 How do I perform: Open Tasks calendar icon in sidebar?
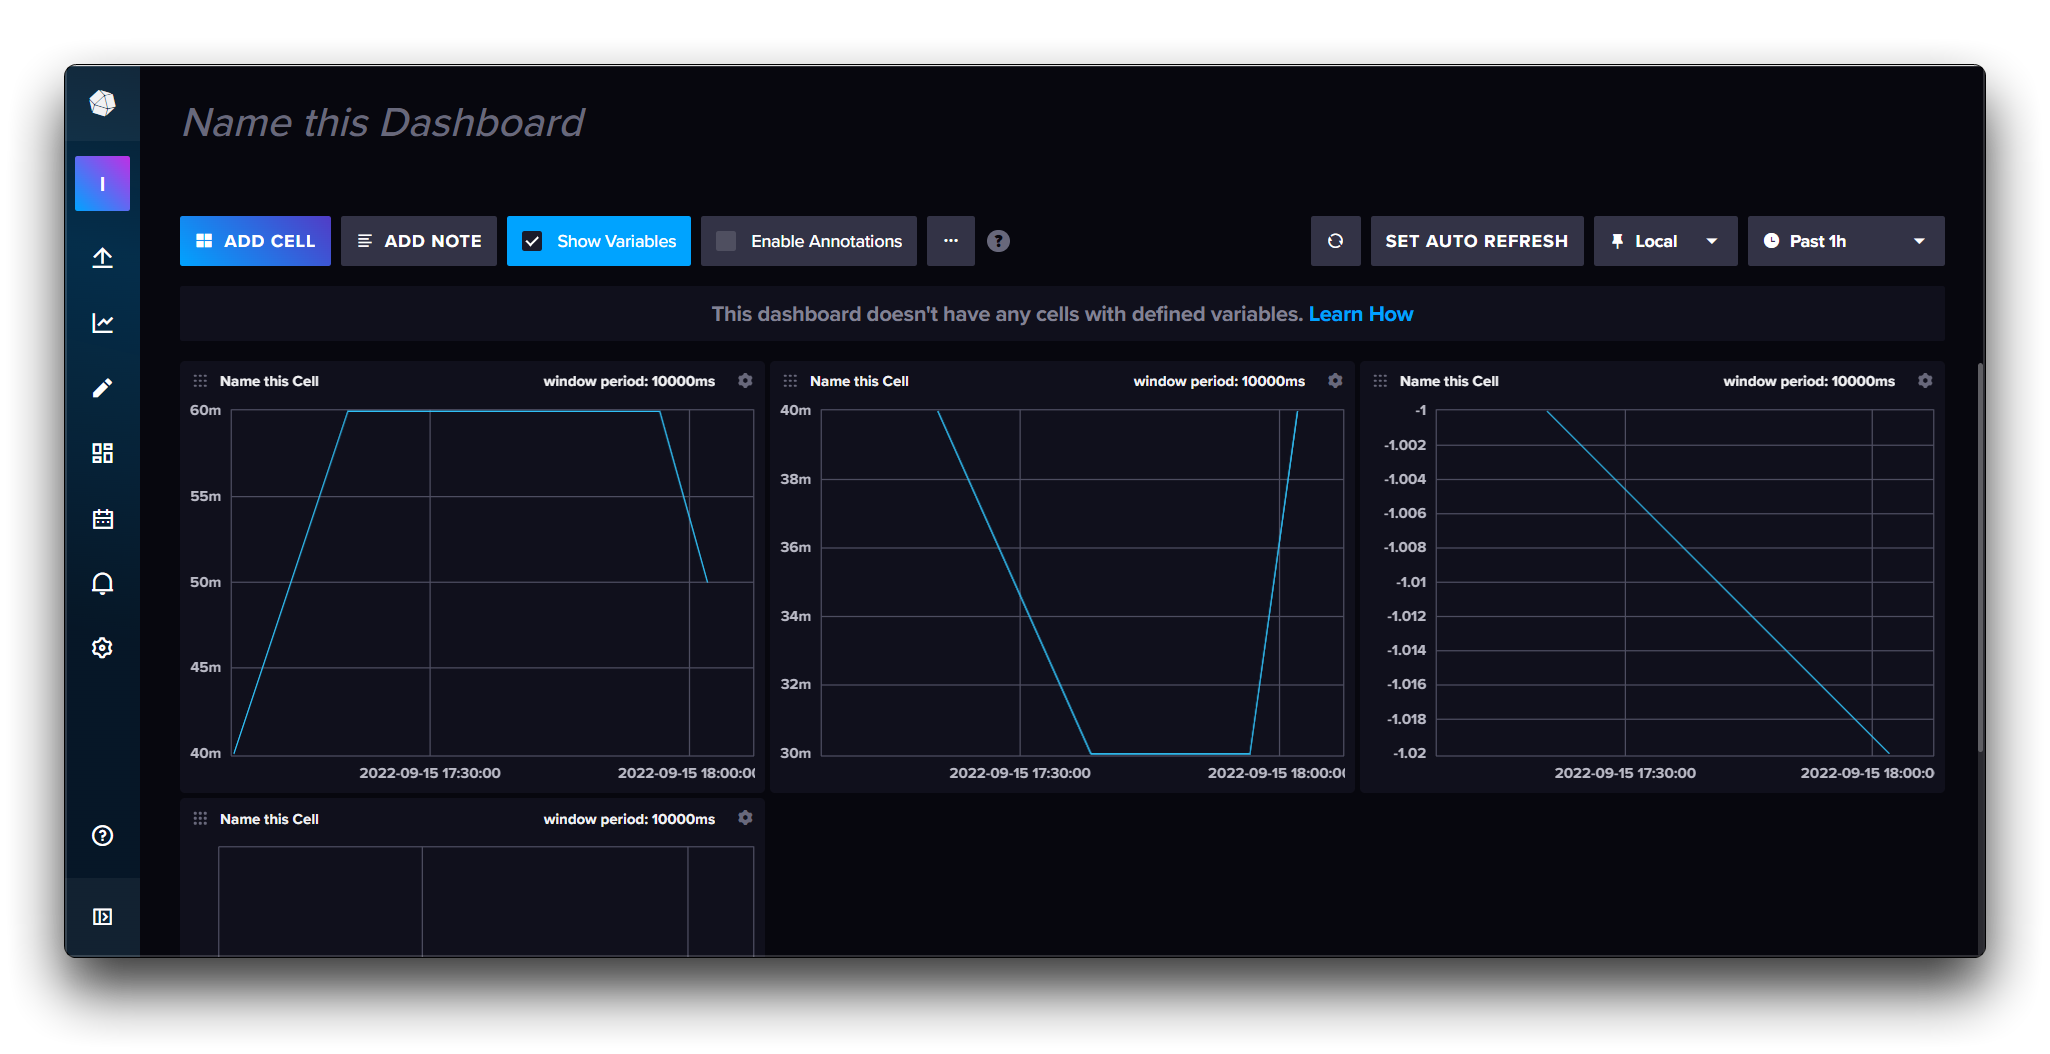(x=102, y=518)
